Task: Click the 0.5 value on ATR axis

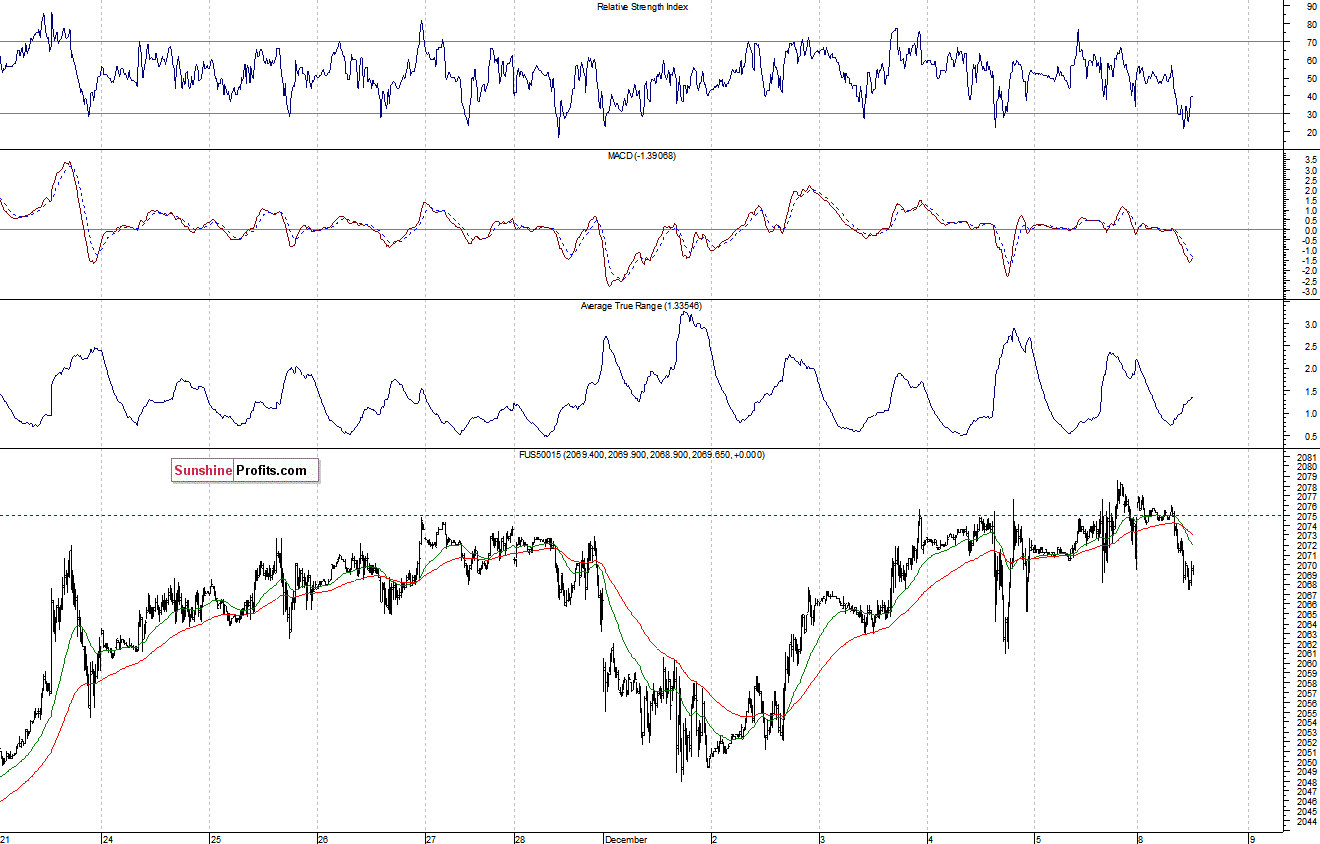Action: (x=1311, y=436)
